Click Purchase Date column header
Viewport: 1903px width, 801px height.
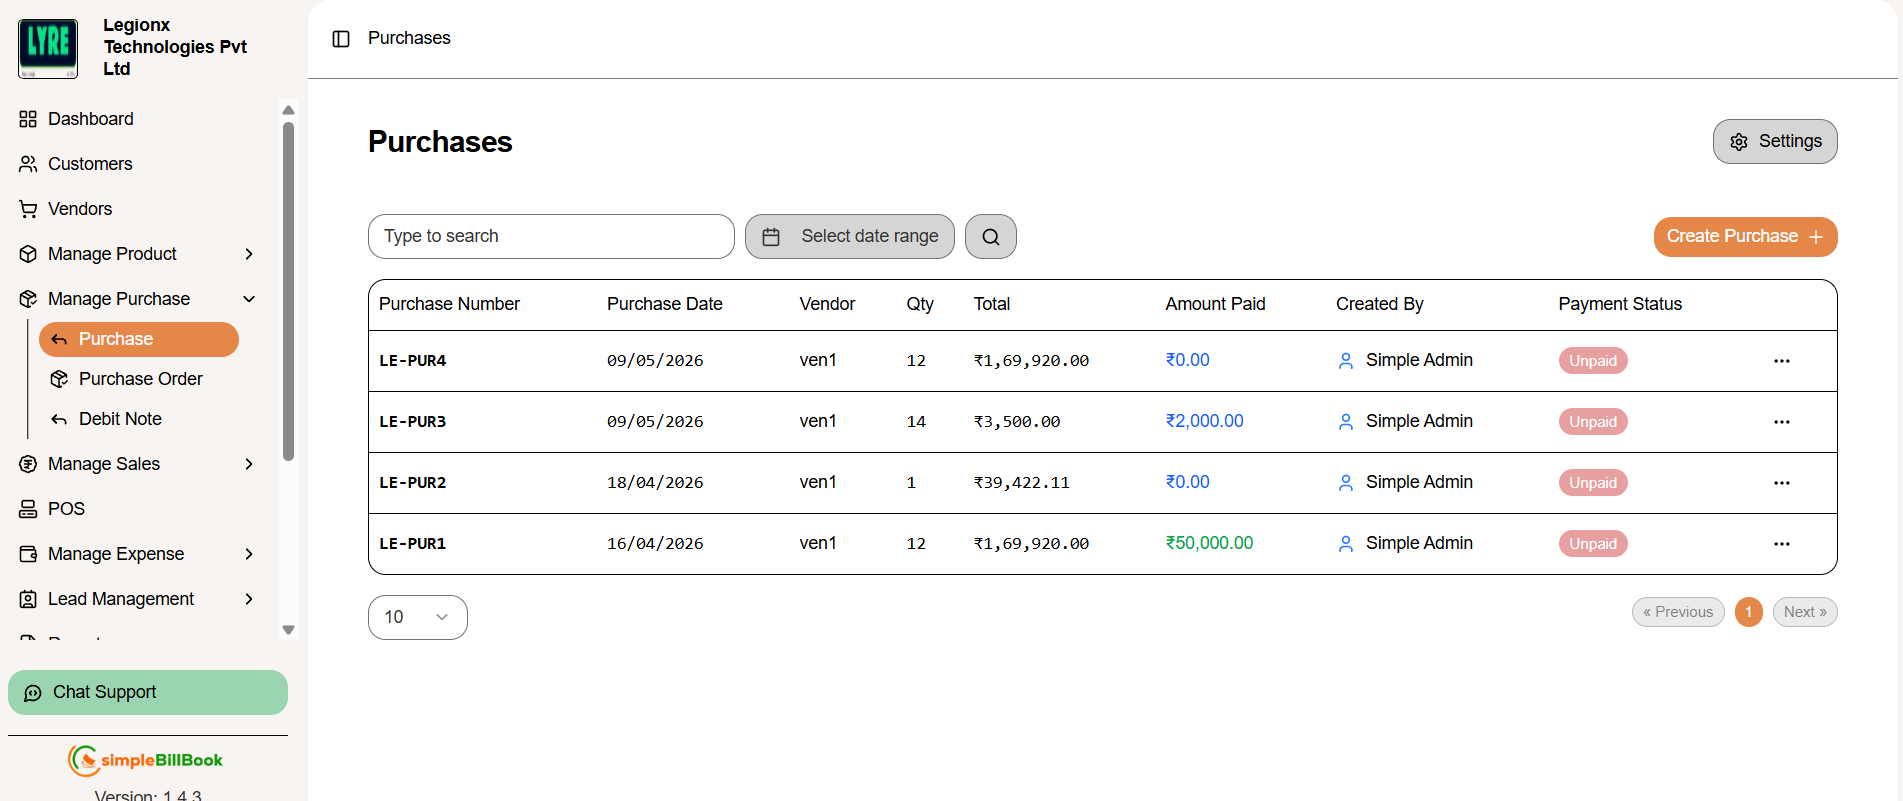click(665, 304)
